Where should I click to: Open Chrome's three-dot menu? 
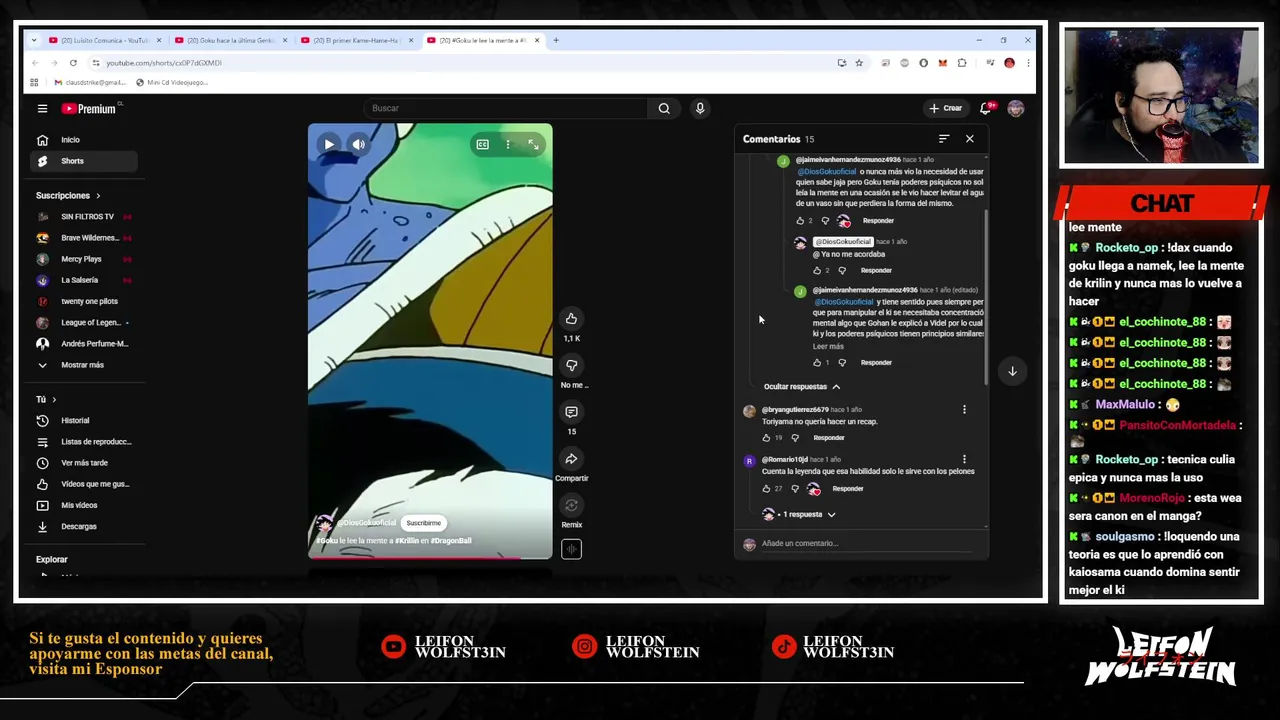pos(1027,63)
